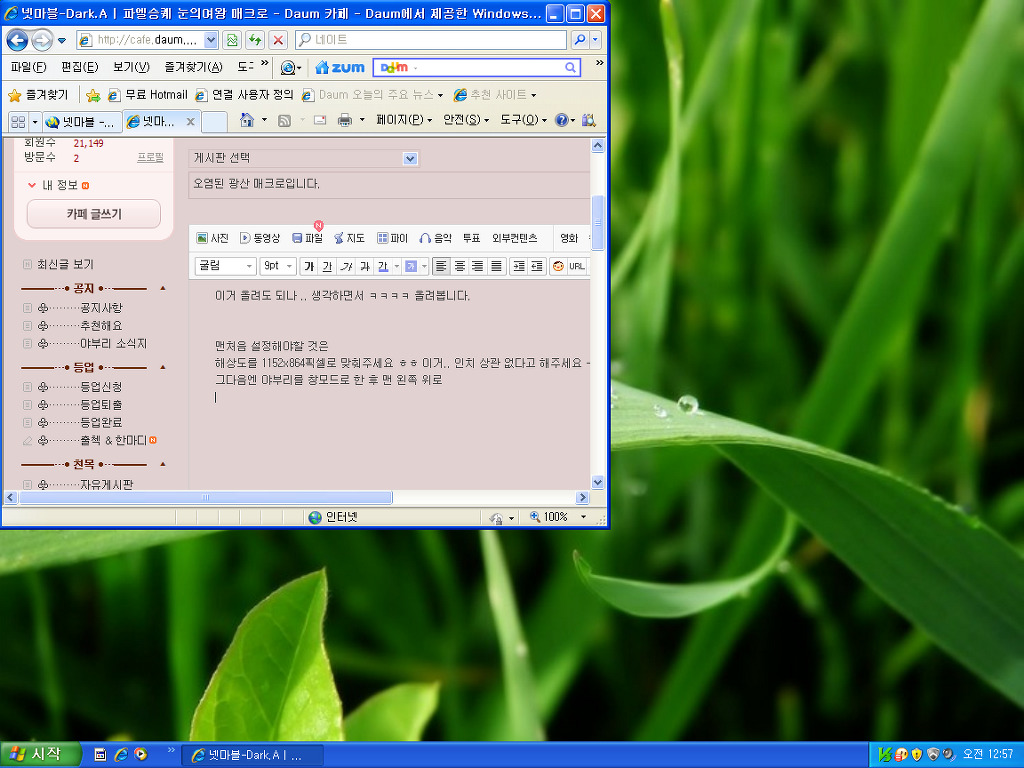Click the browser Home icon in the command bar
This screenshot has width=1024, height=768.
[247, 120]
